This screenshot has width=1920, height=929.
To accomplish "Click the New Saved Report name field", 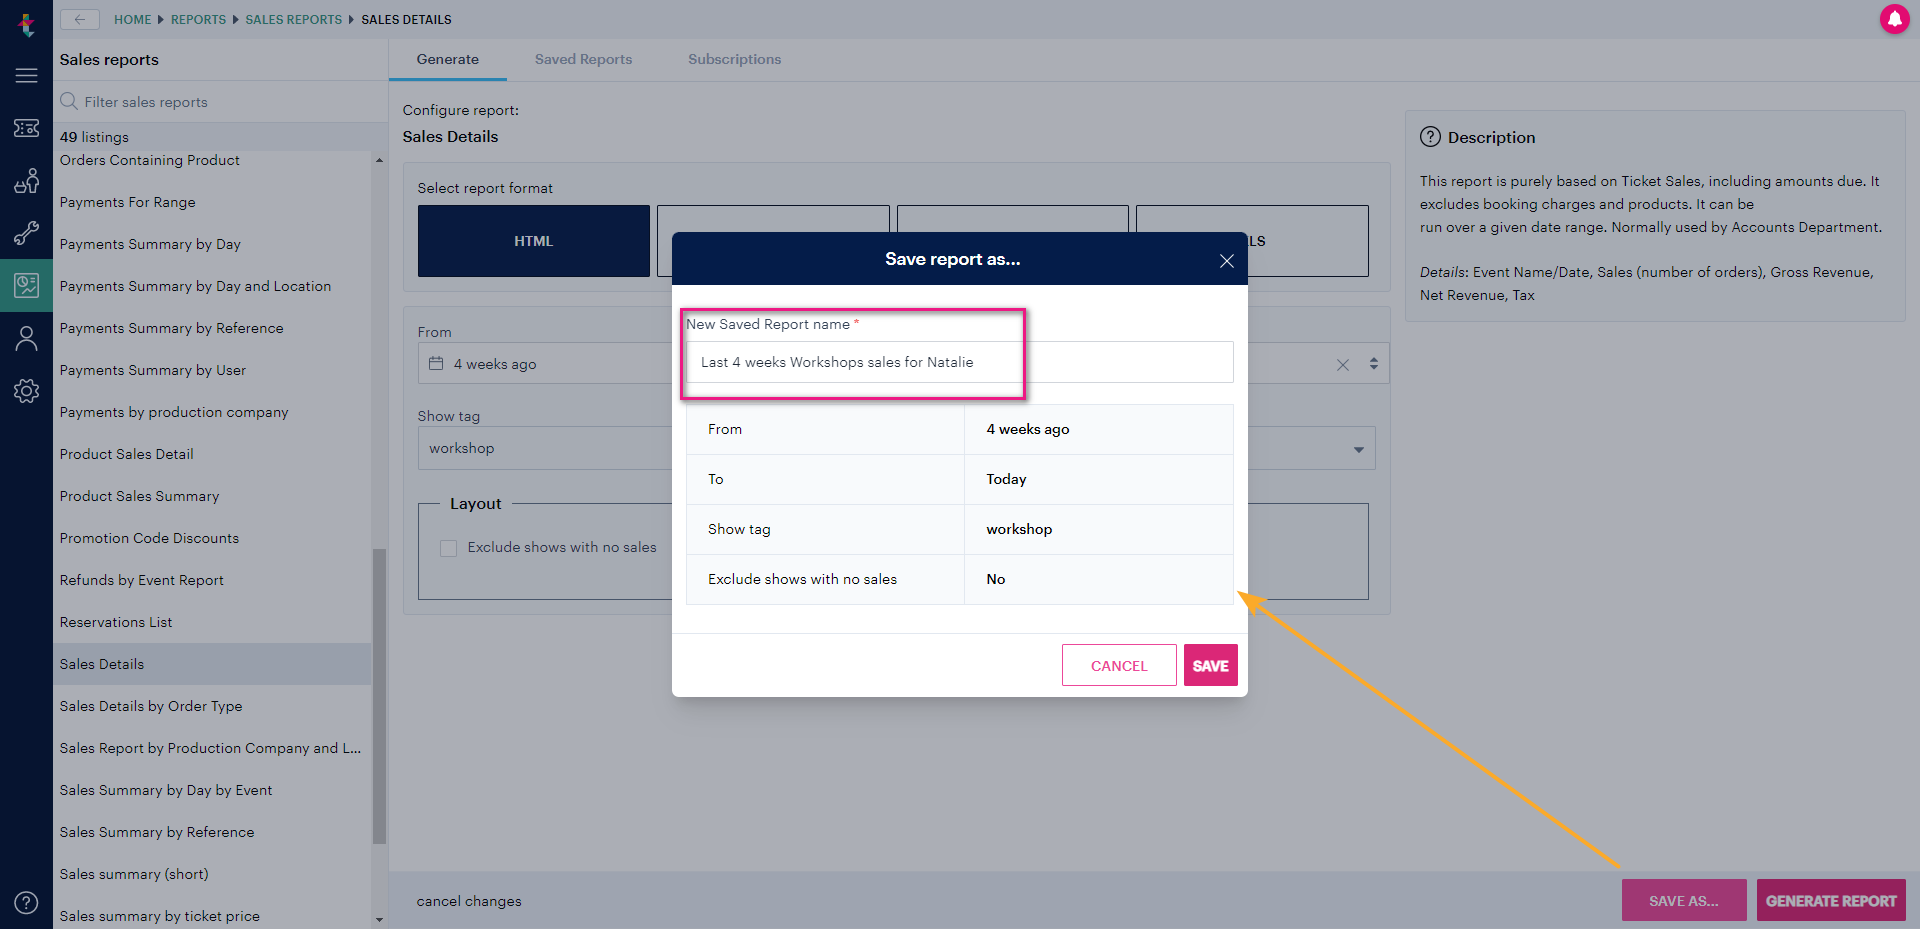I will click(960, 362).
